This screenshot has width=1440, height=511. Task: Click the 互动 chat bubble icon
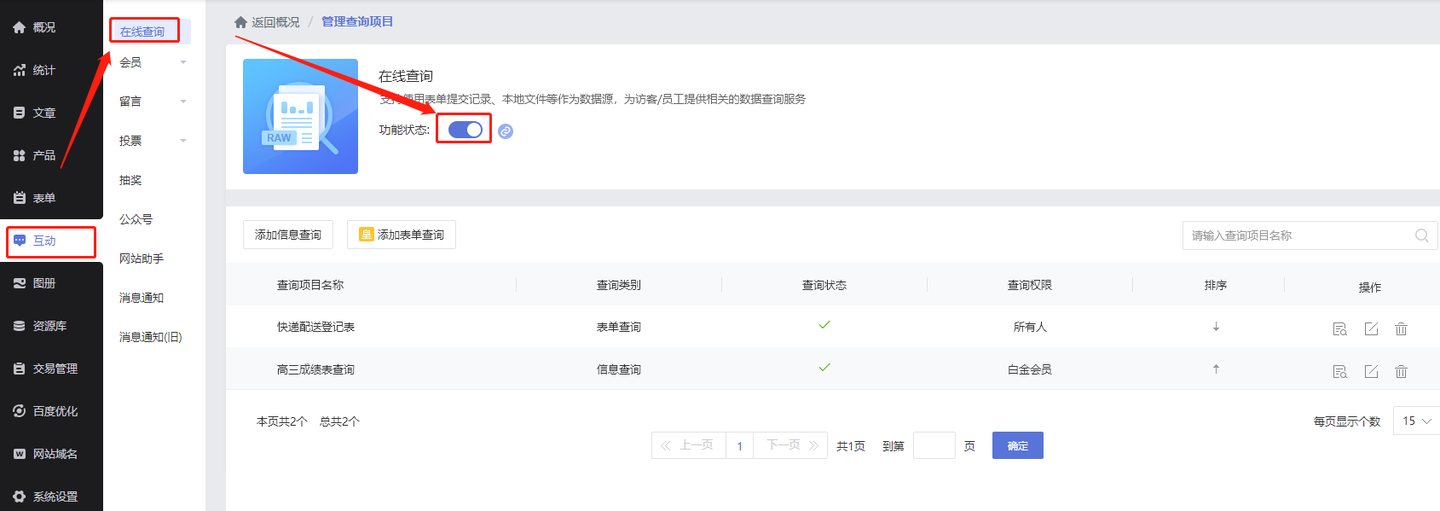19,241
